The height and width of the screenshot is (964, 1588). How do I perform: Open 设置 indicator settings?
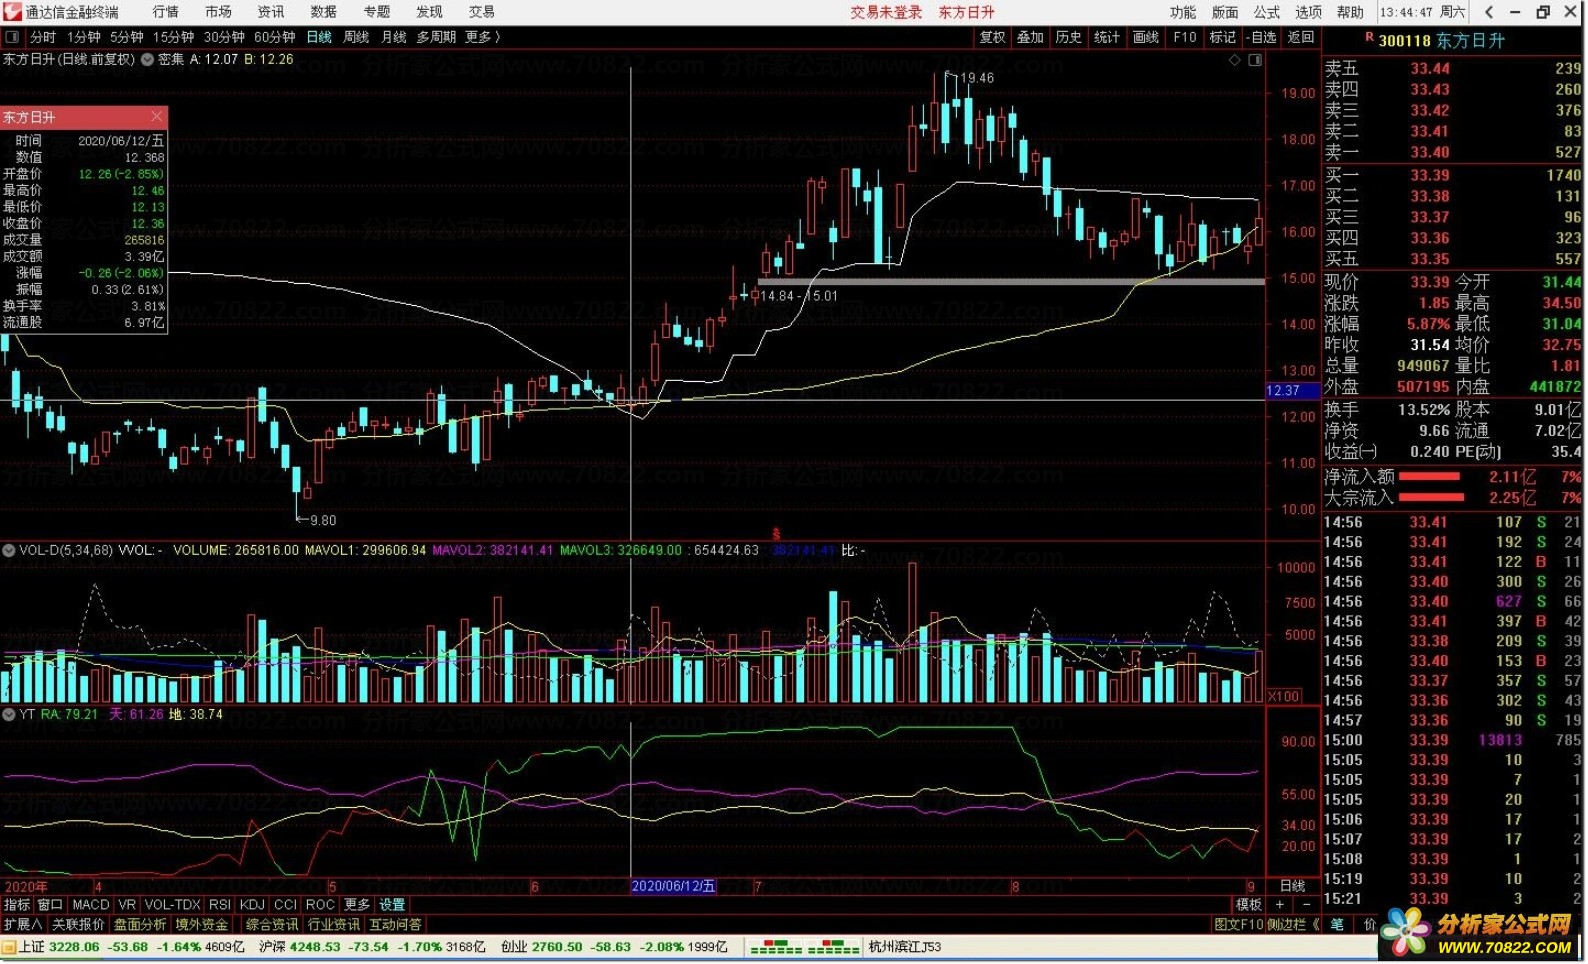coord(392,905)
